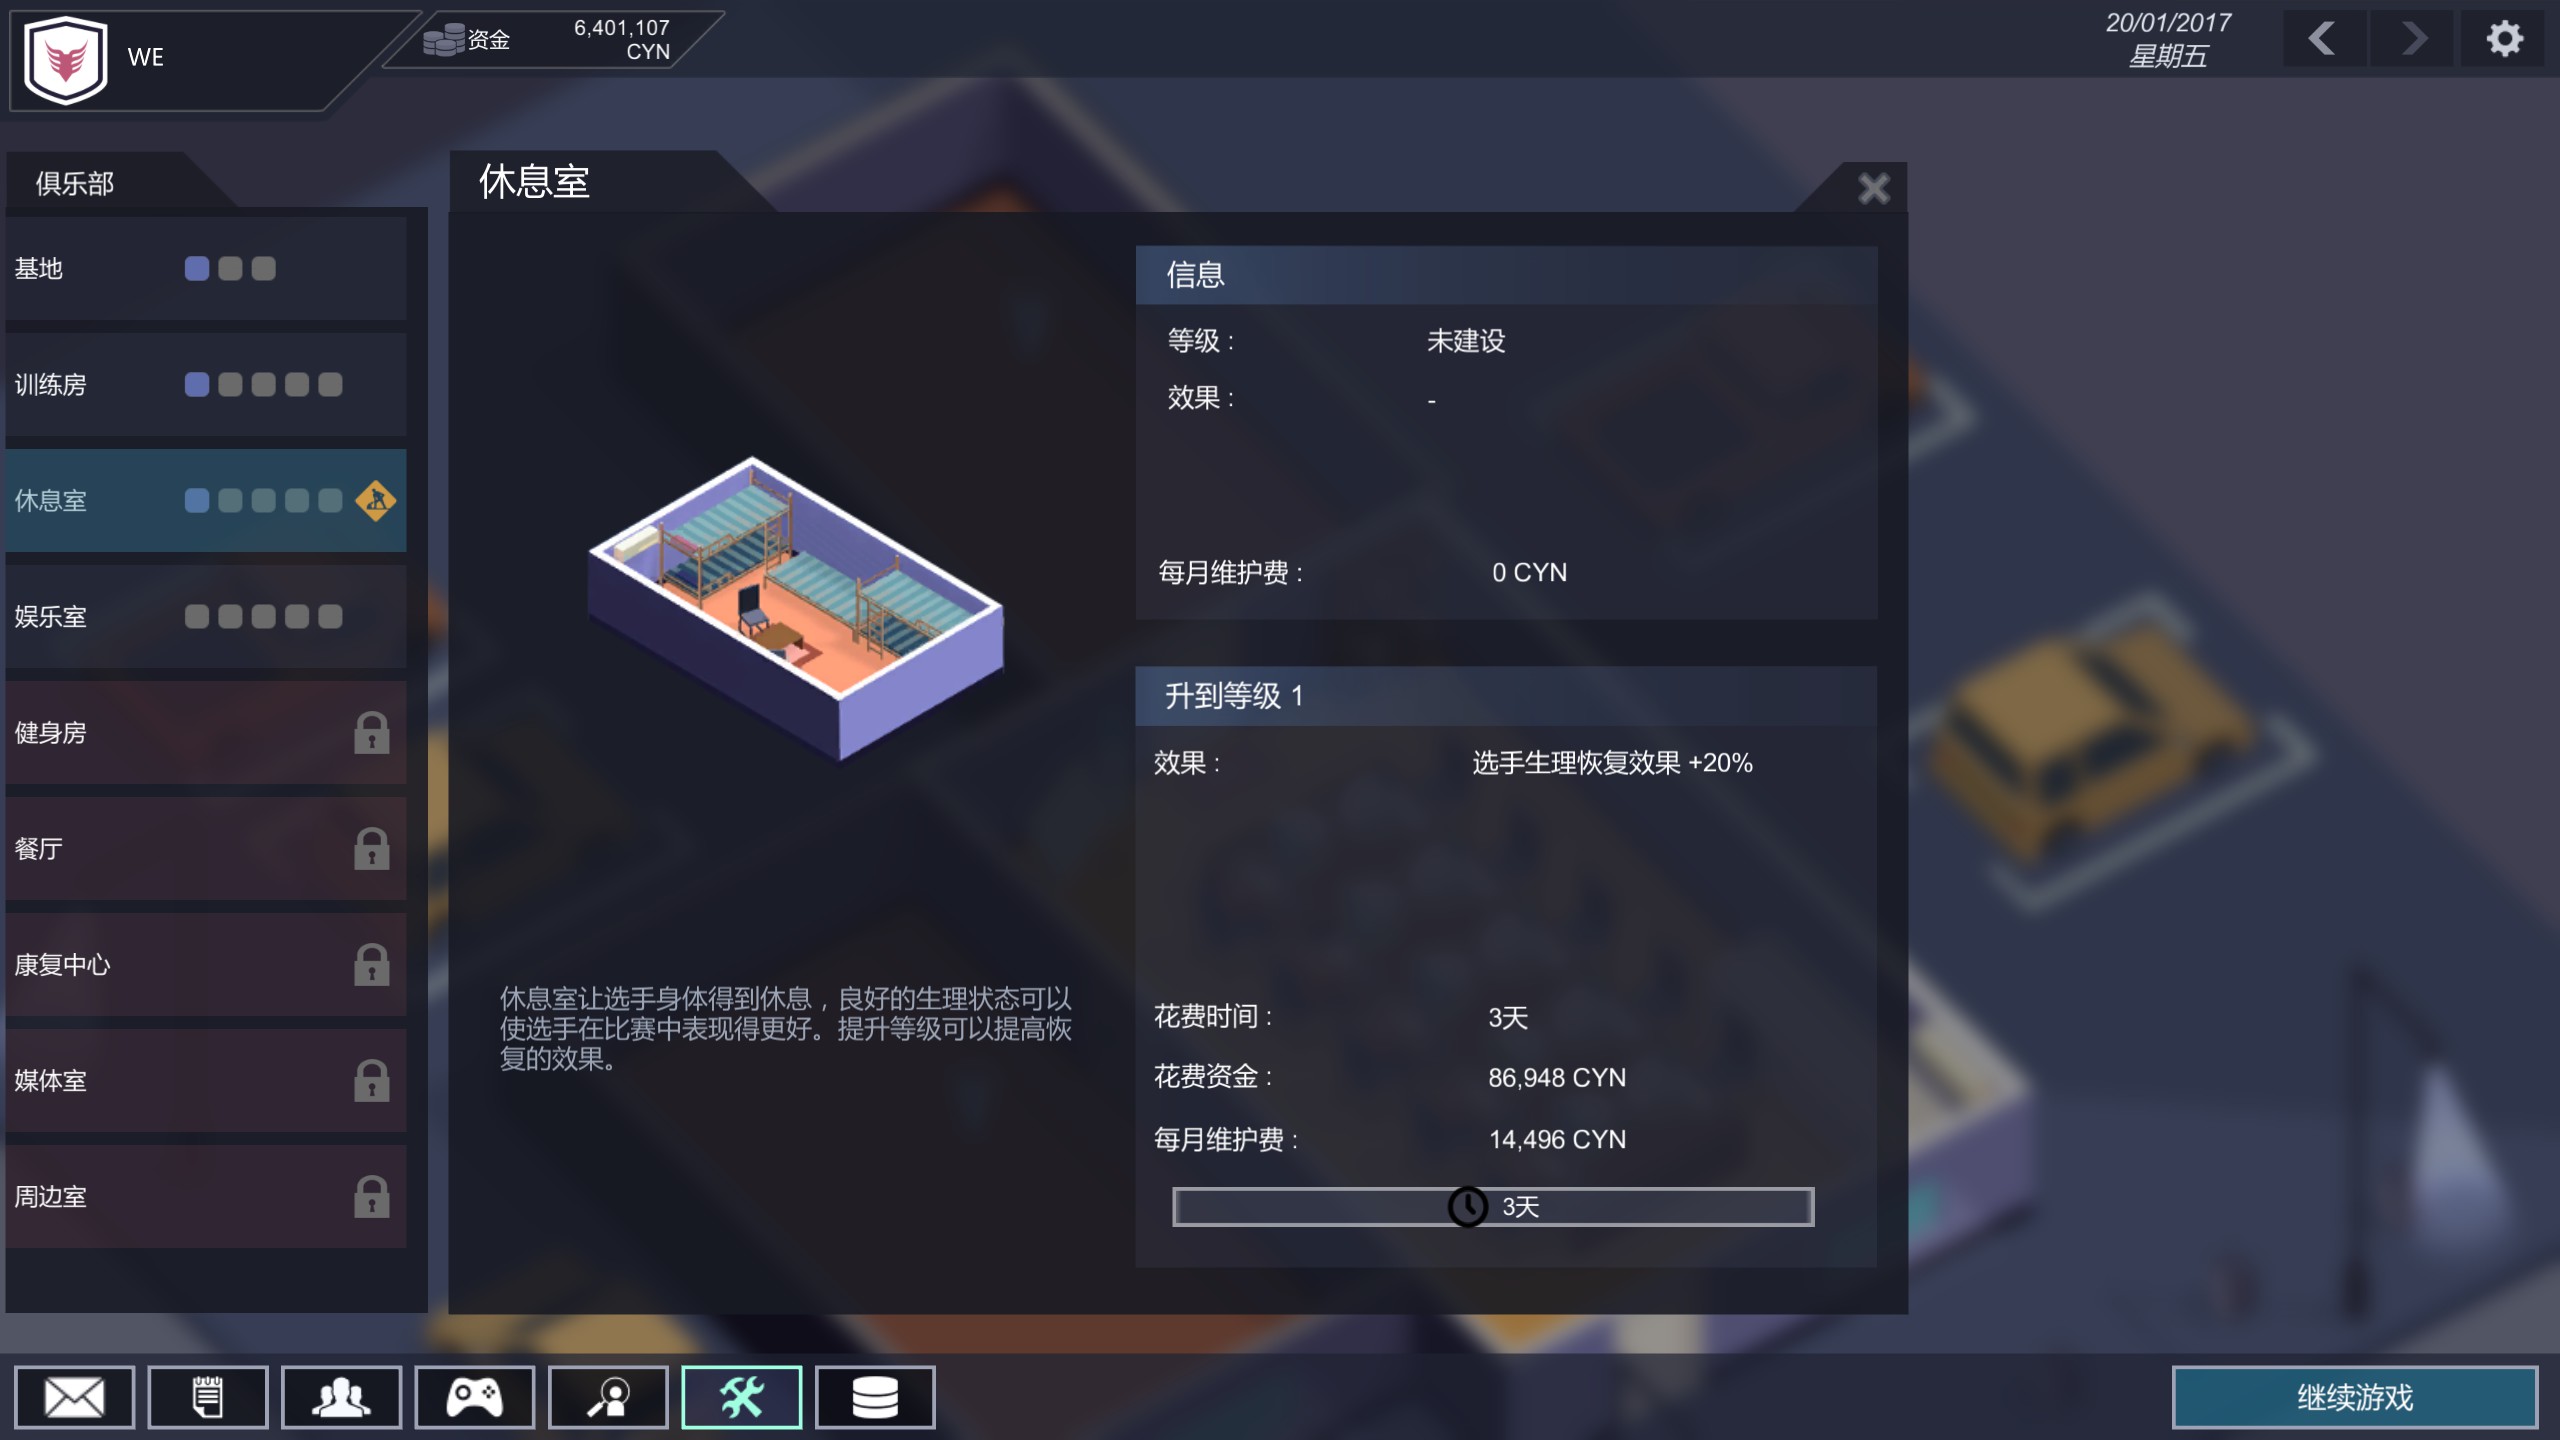This screenshot has width=2560, height=1440.
Task: Click the lock icon on 媒体室
Action: coord(371,1081)
